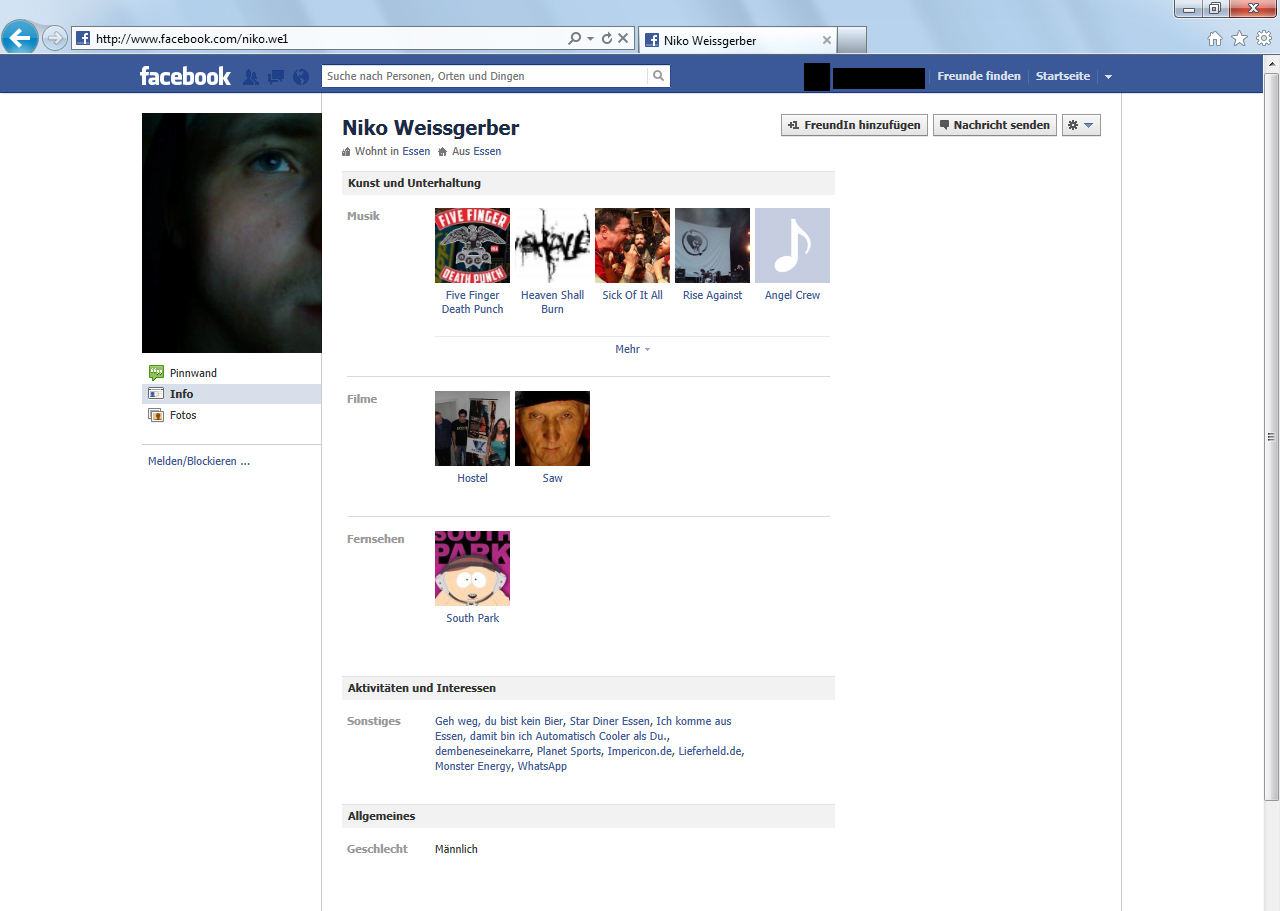Click the Facebook logo in header
Image resolution: width=1280 pixels, height=911 pixels.
click(185, 76)
